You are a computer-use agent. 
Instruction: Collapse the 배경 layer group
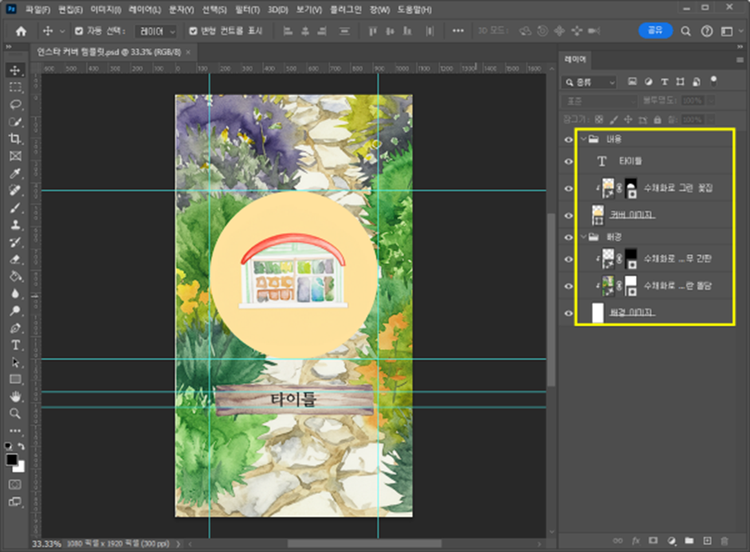581,237
